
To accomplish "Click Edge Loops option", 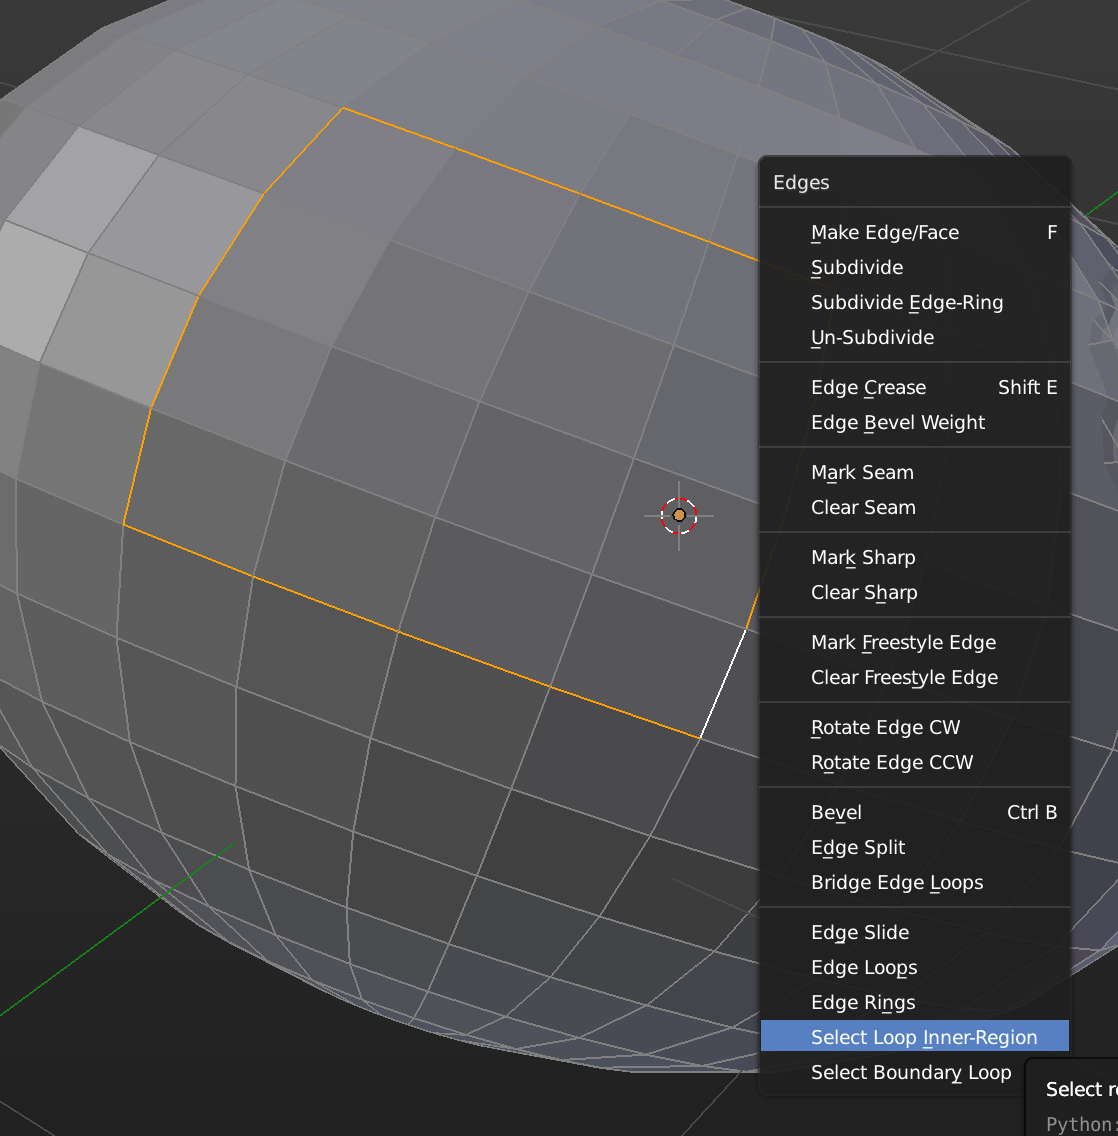I will tap(914, 967).
